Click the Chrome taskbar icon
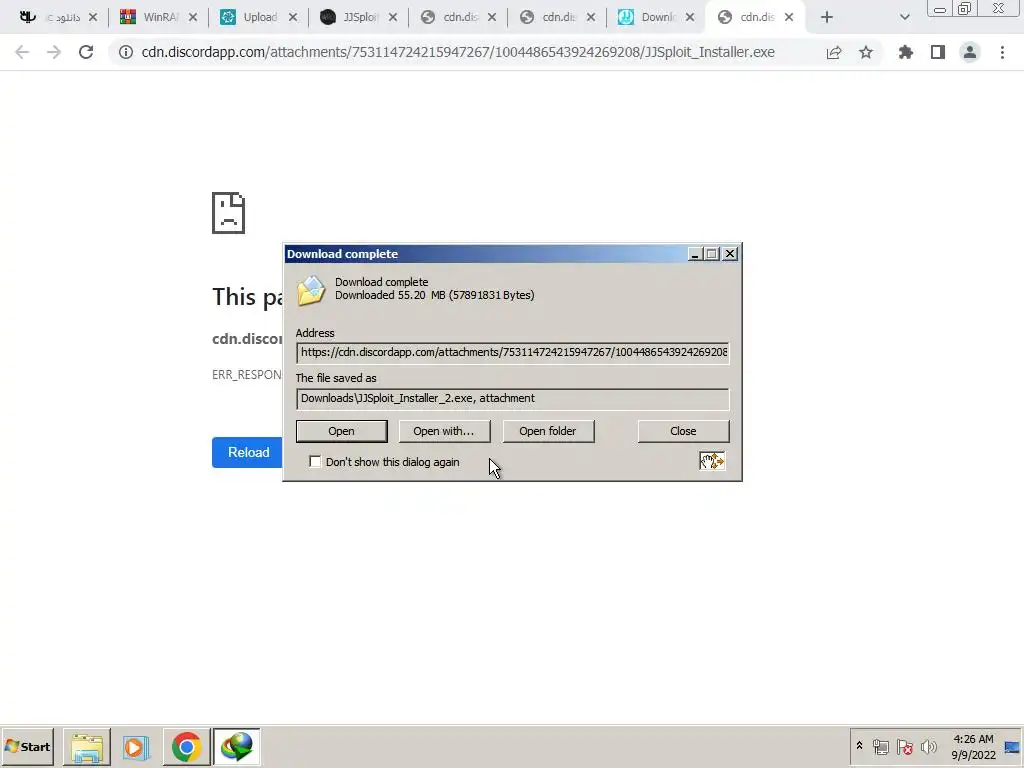This screenshot has width=1024, height=768. tap(186, 747)
